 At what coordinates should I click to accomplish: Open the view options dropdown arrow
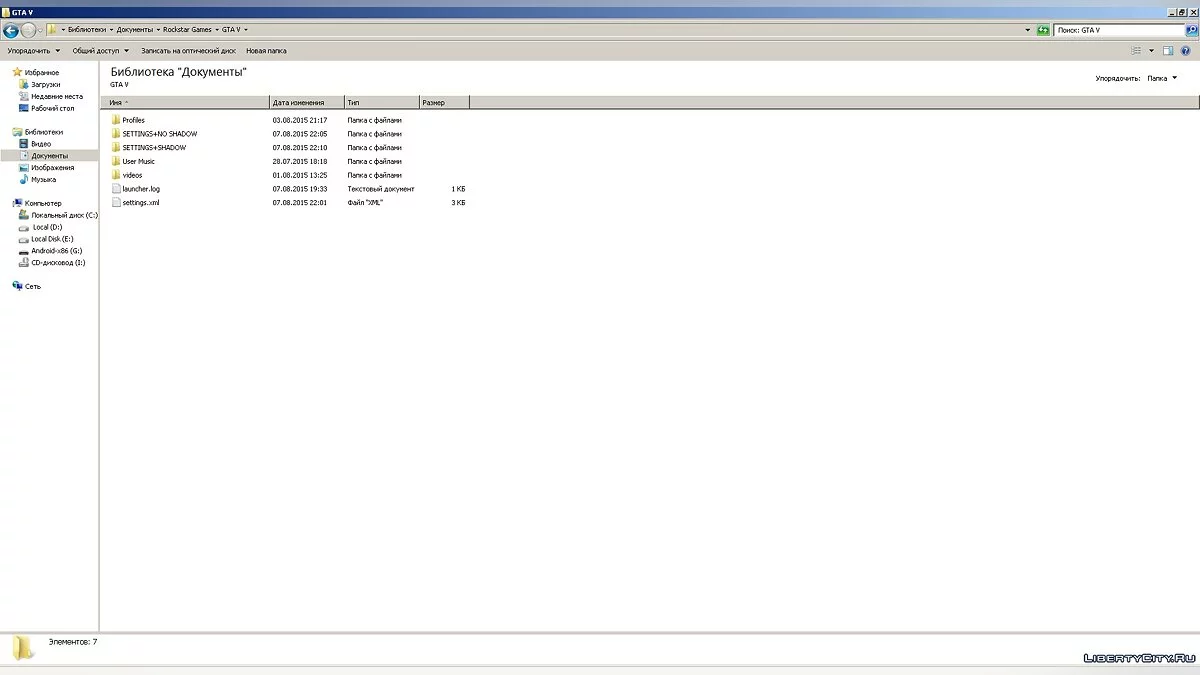pyautogui.click(x=1151, y=50)
